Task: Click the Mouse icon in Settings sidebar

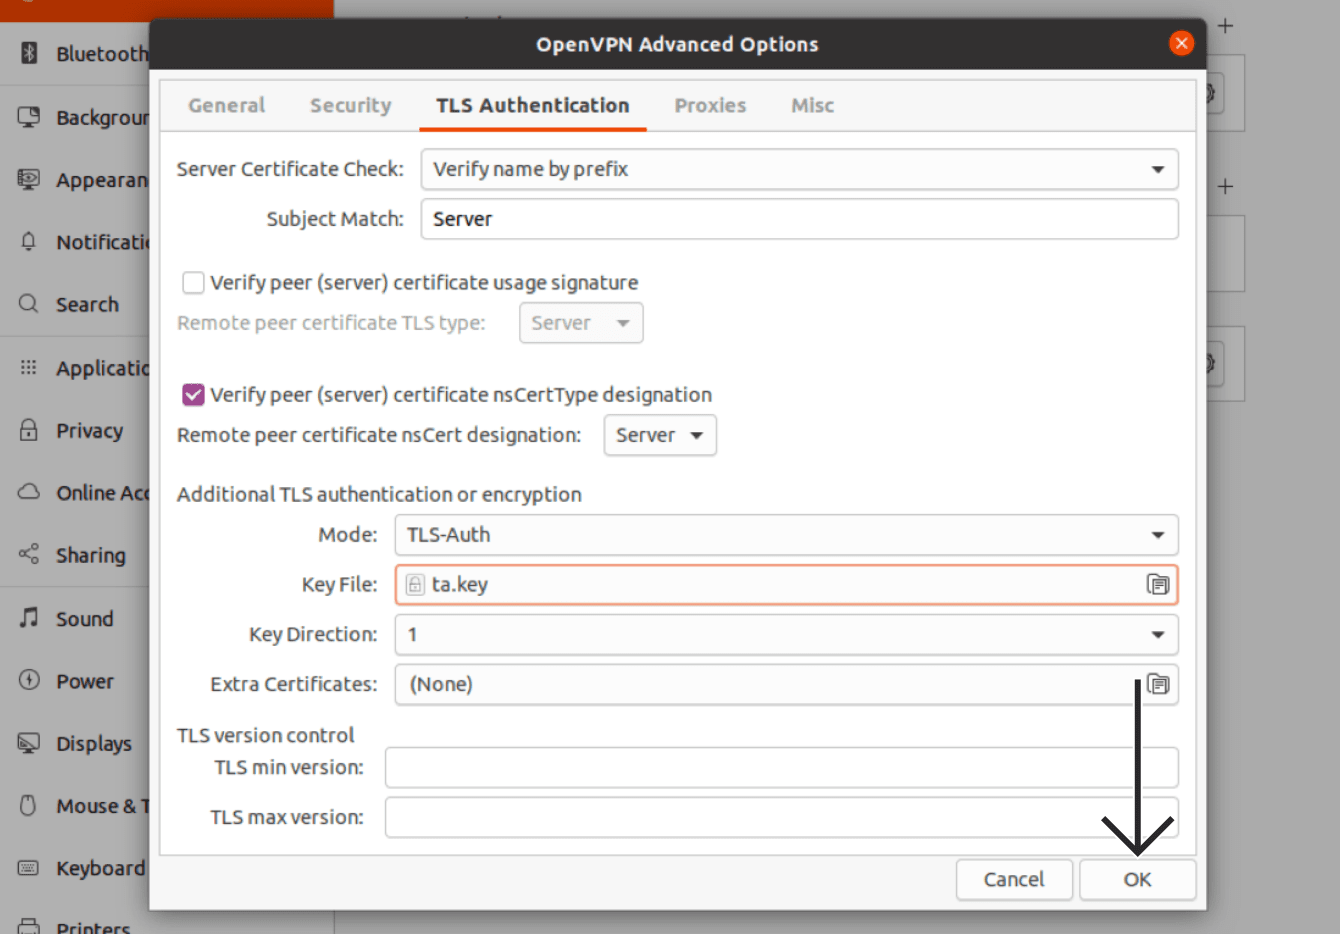Action: point(29,805)
